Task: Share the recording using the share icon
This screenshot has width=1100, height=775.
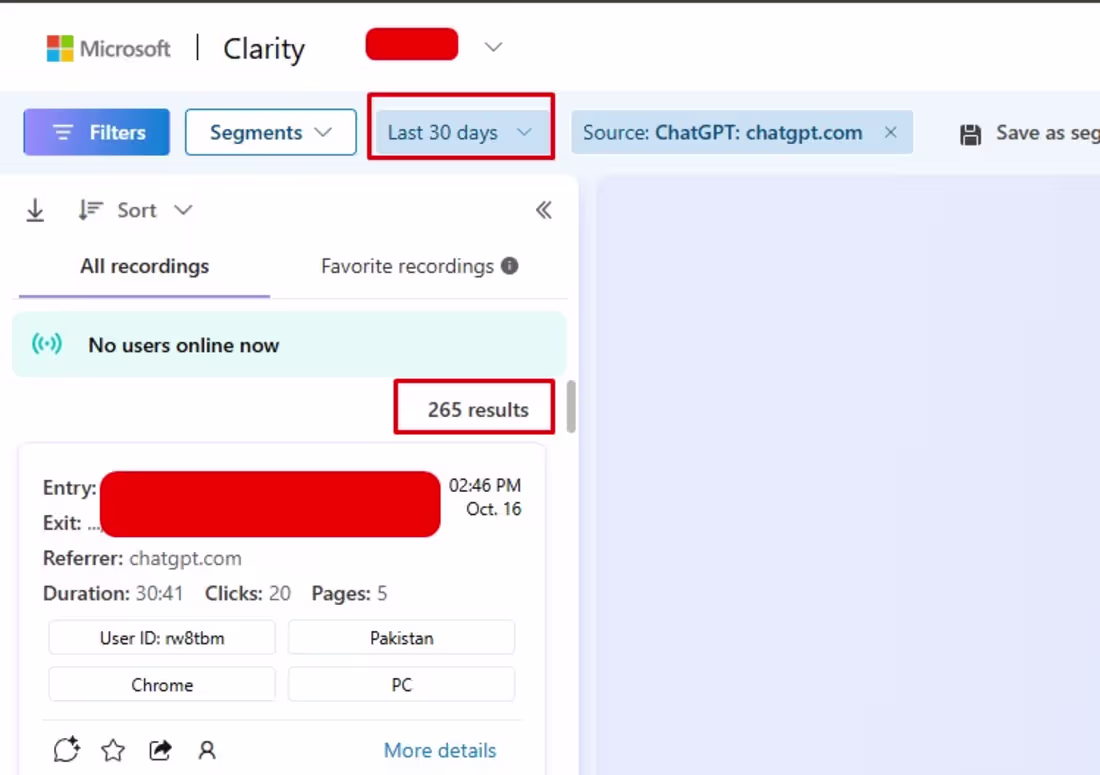Action: pos(160,749)
